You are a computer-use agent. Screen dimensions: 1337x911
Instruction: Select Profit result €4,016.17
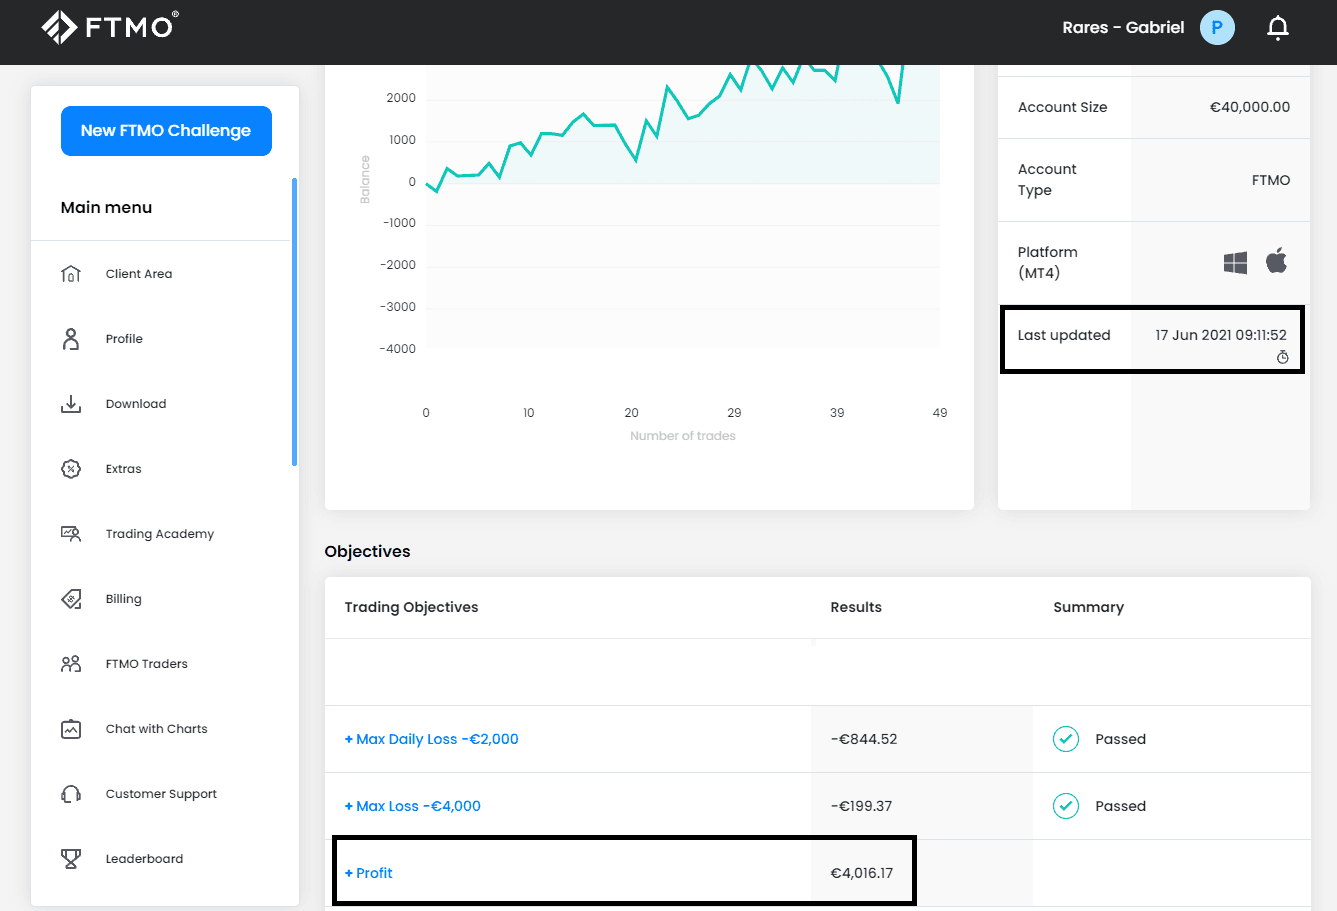(862, 873)
